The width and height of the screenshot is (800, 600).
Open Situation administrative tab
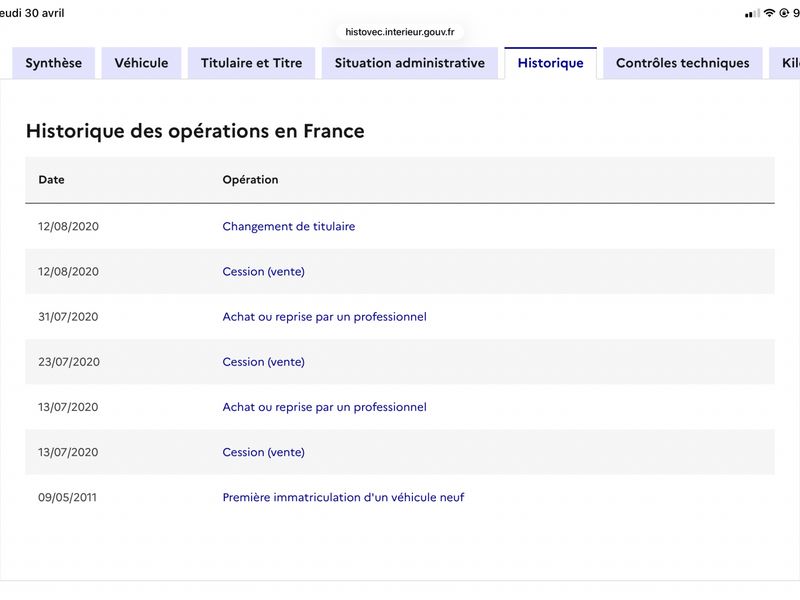coord(410,63)
